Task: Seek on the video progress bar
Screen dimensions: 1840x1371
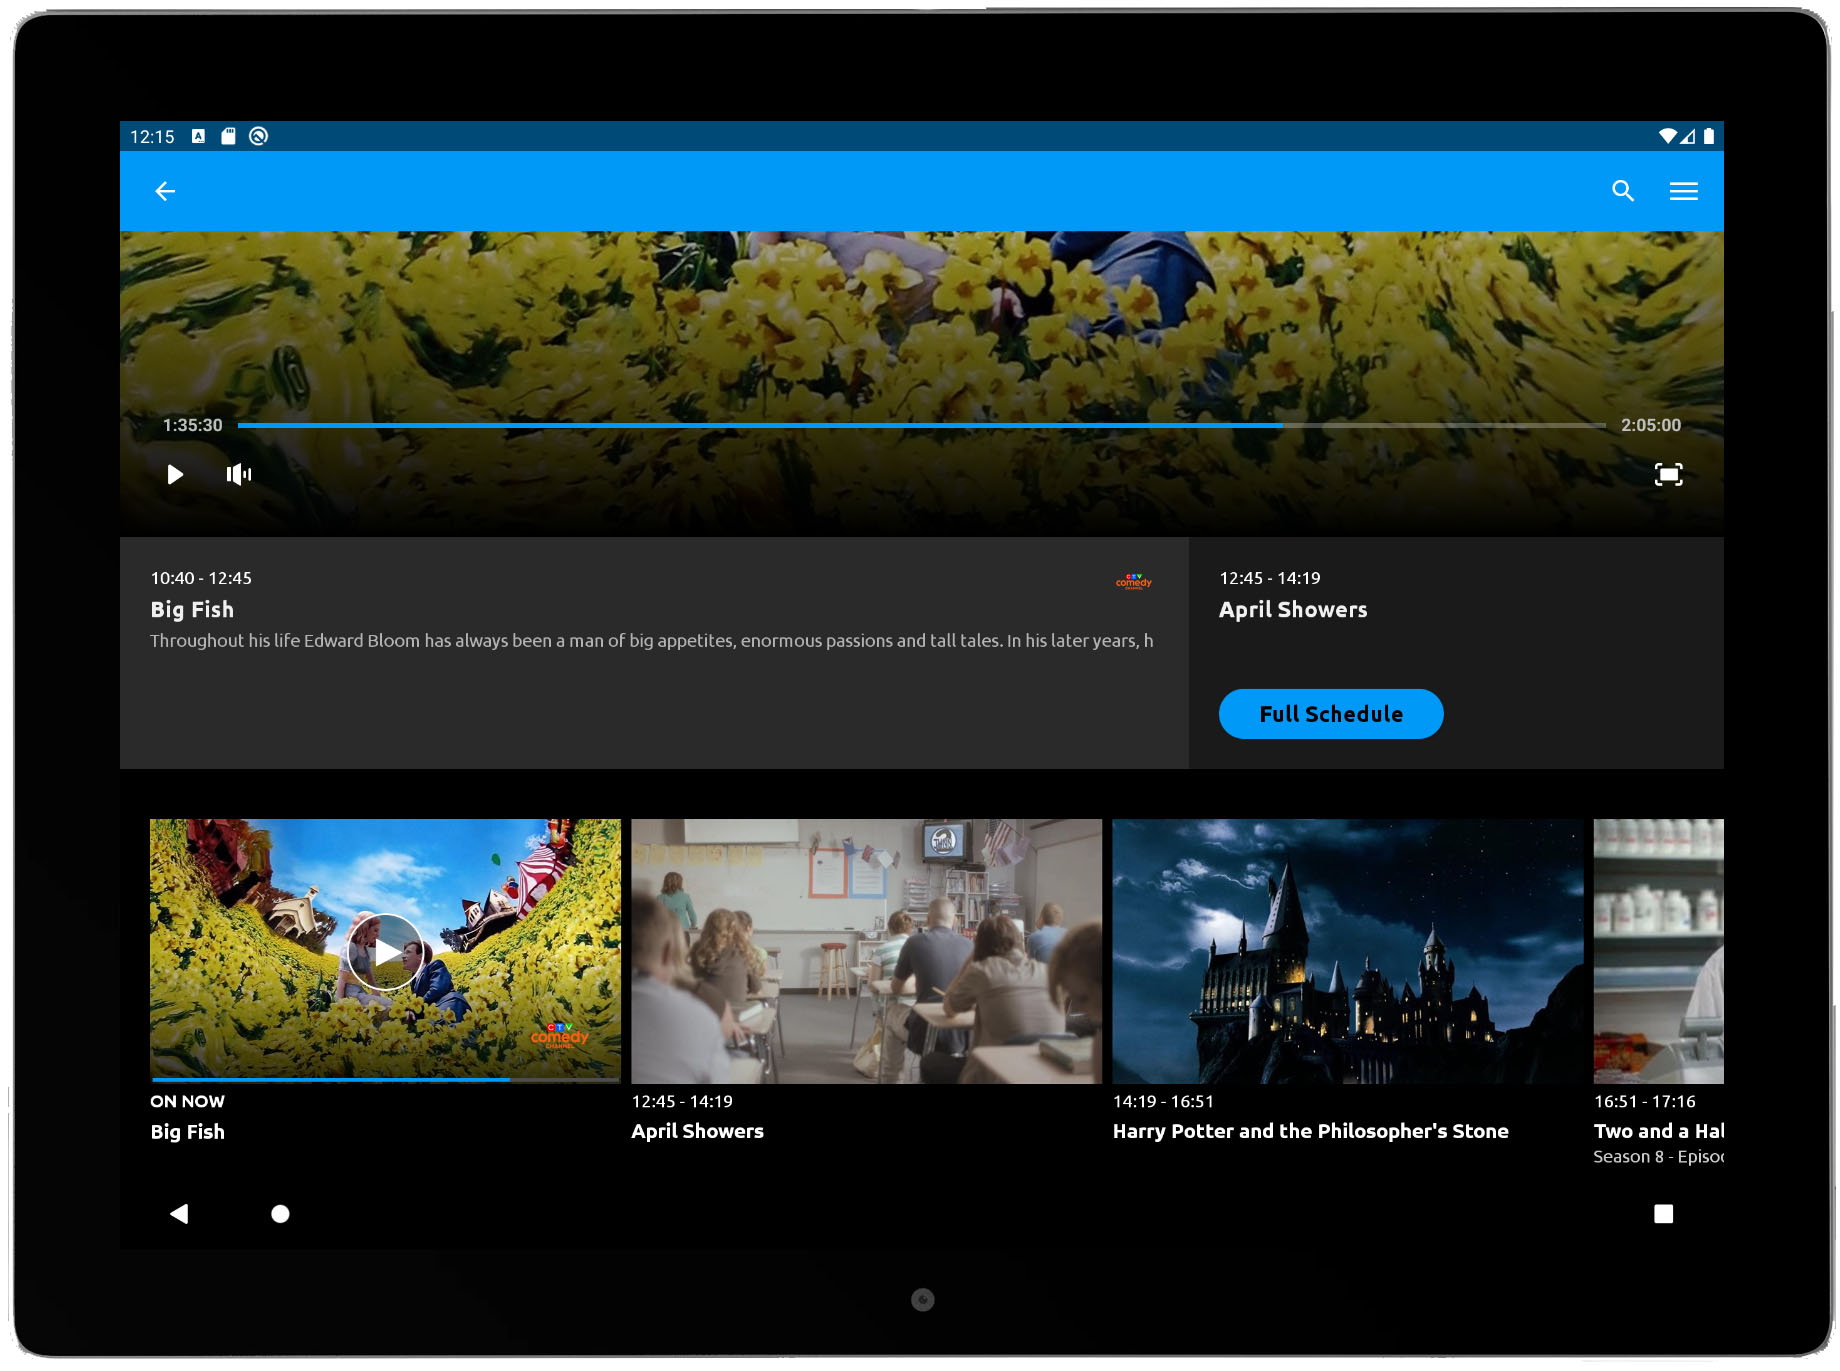Action: (x=921, y=425)
